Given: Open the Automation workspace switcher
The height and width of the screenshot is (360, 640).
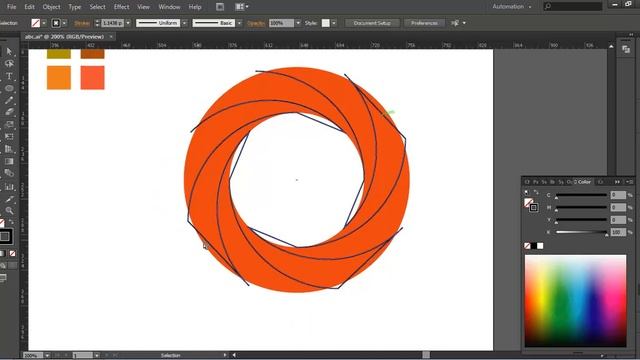Looking at the screenshot, I should tap(512, 7).
